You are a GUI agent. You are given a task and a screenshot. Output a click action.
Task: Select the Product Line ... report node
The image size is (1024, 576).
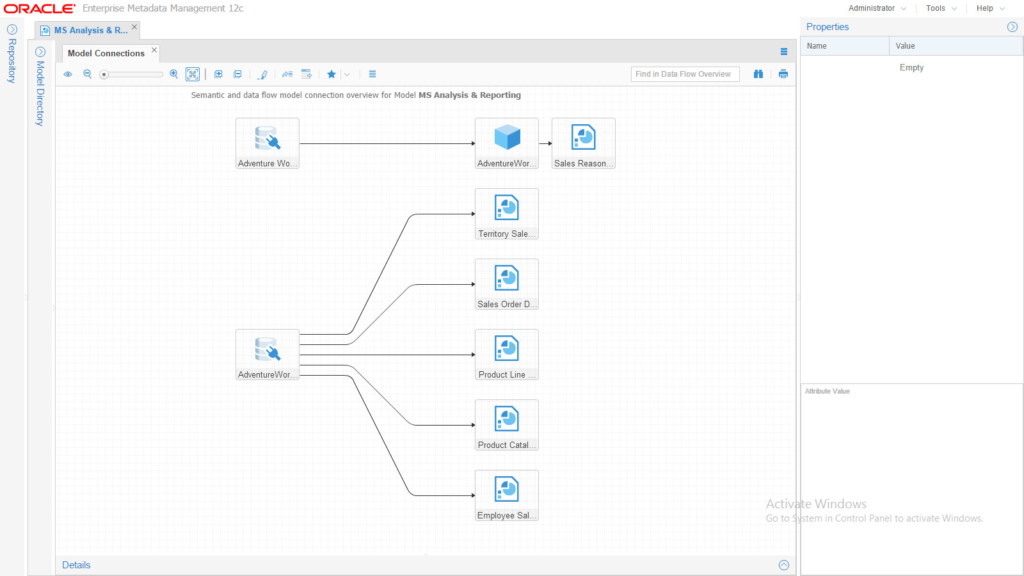pyautogui.click(x=507, y=355)
